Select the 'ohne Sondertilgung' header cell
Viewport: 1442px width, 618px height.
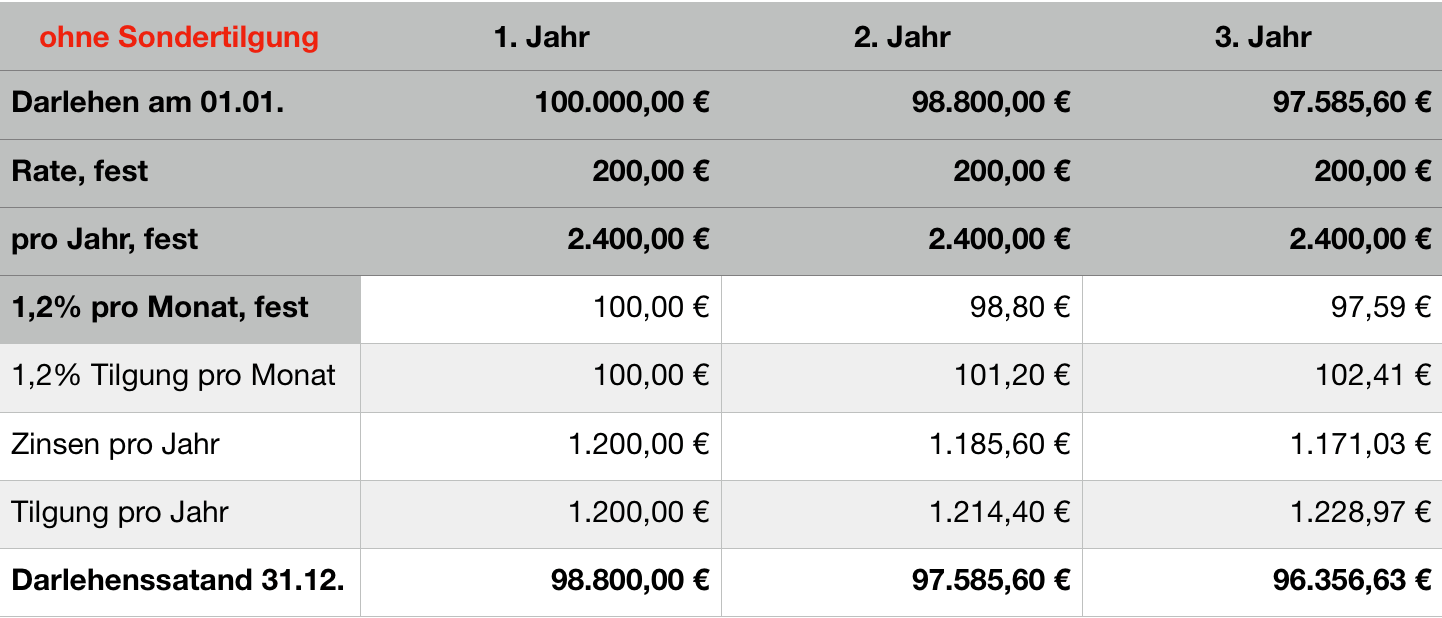point(179,38)
